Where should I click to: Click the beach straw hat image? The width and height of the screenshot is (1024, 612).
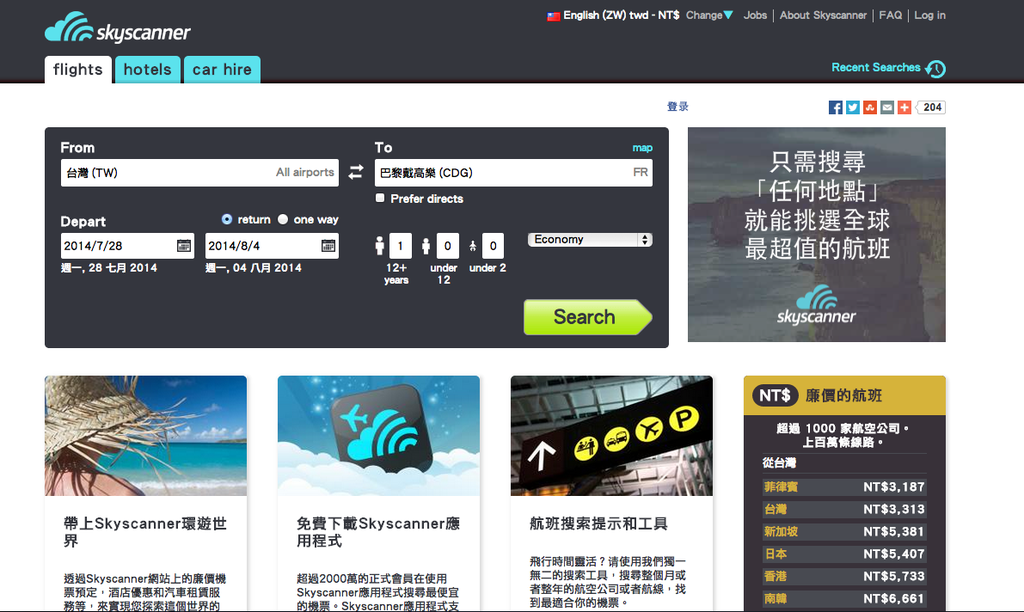coord(146,436)
